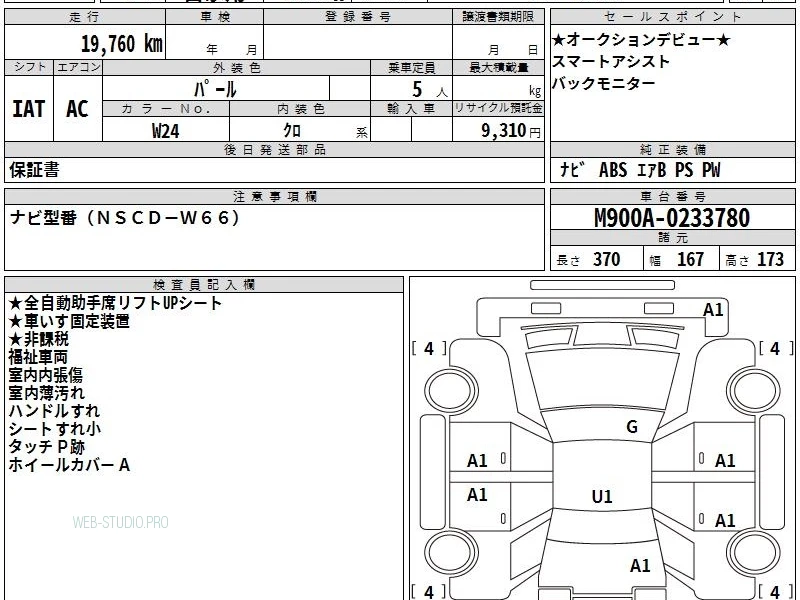
Task: Click A1 mark on rear hatch
Action: [x=640, y=565]
